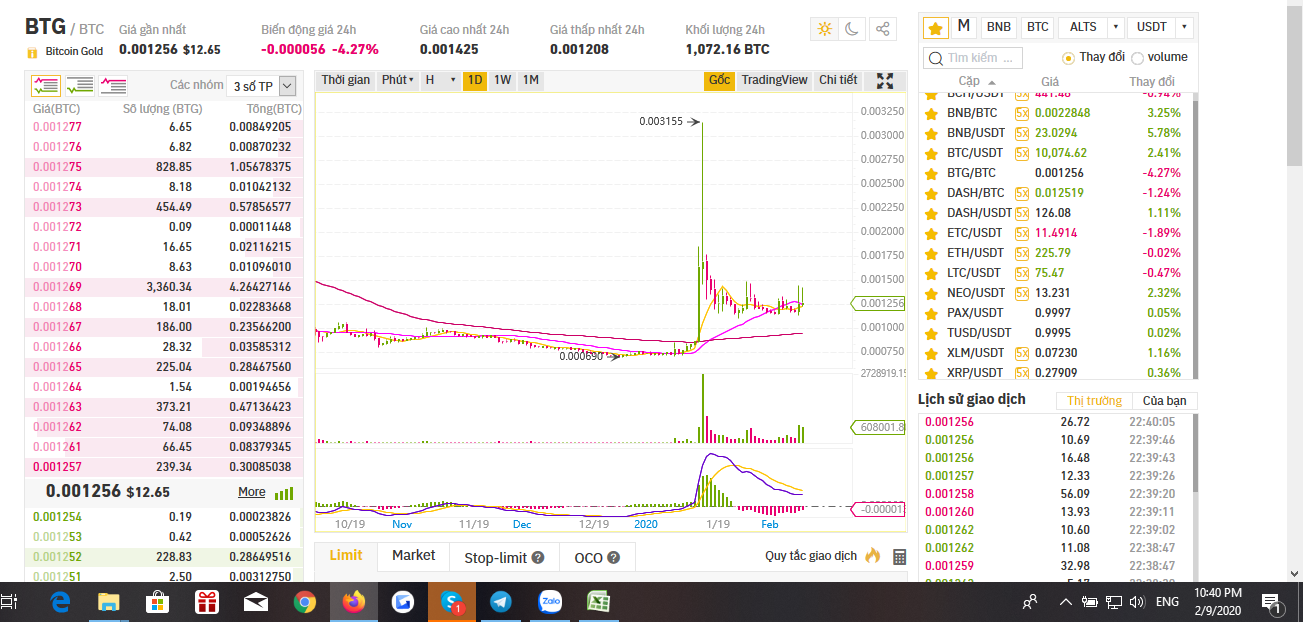Select the volume radio button
The height and width of the screenshot is (622, 1303).
coord(1137,58)
